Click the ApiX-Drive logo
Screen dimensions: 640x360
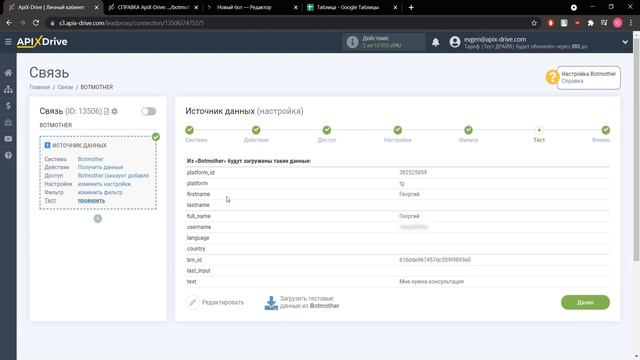coord(42,42)
